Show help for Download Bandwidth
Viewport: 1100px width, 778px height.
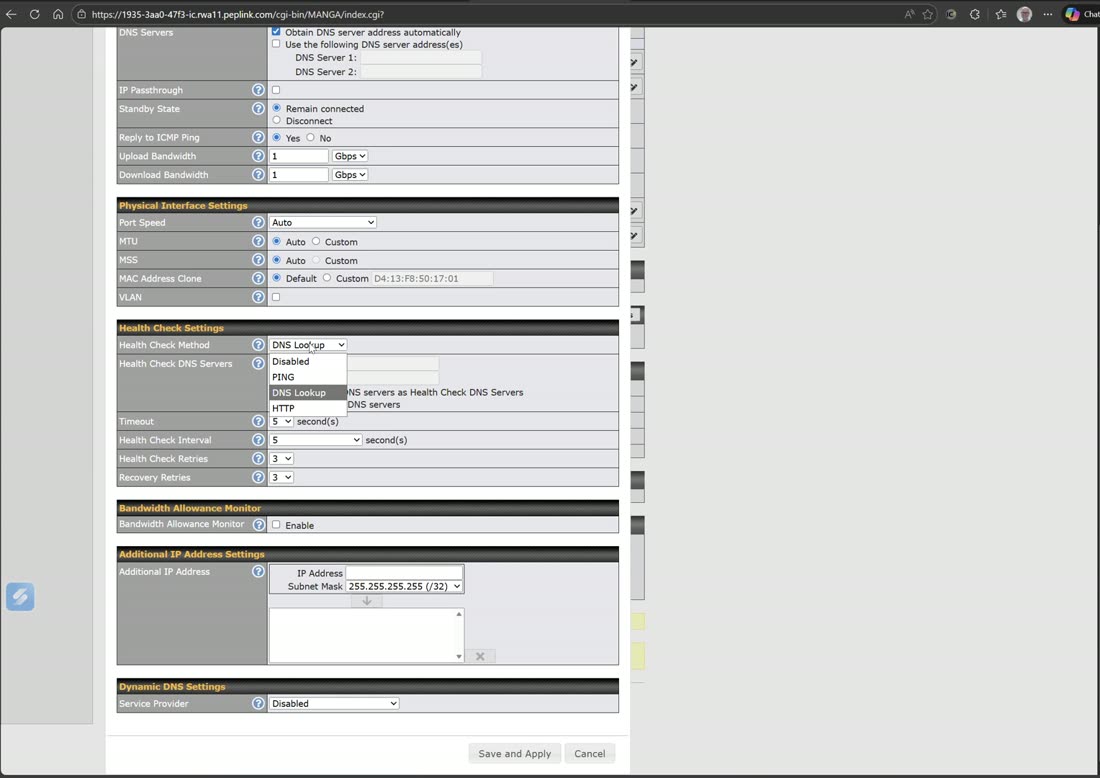pos(258,175)
